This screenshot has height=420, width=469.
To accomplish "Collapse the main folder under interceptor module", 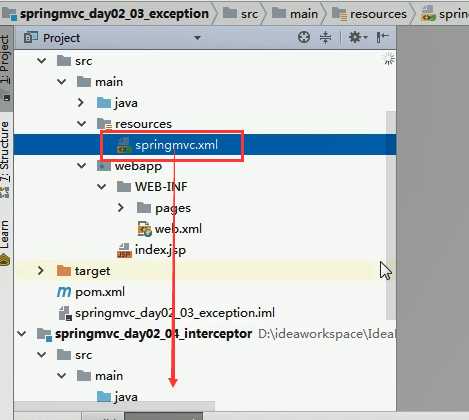I will pyautogui.click(x=62, y=376).
